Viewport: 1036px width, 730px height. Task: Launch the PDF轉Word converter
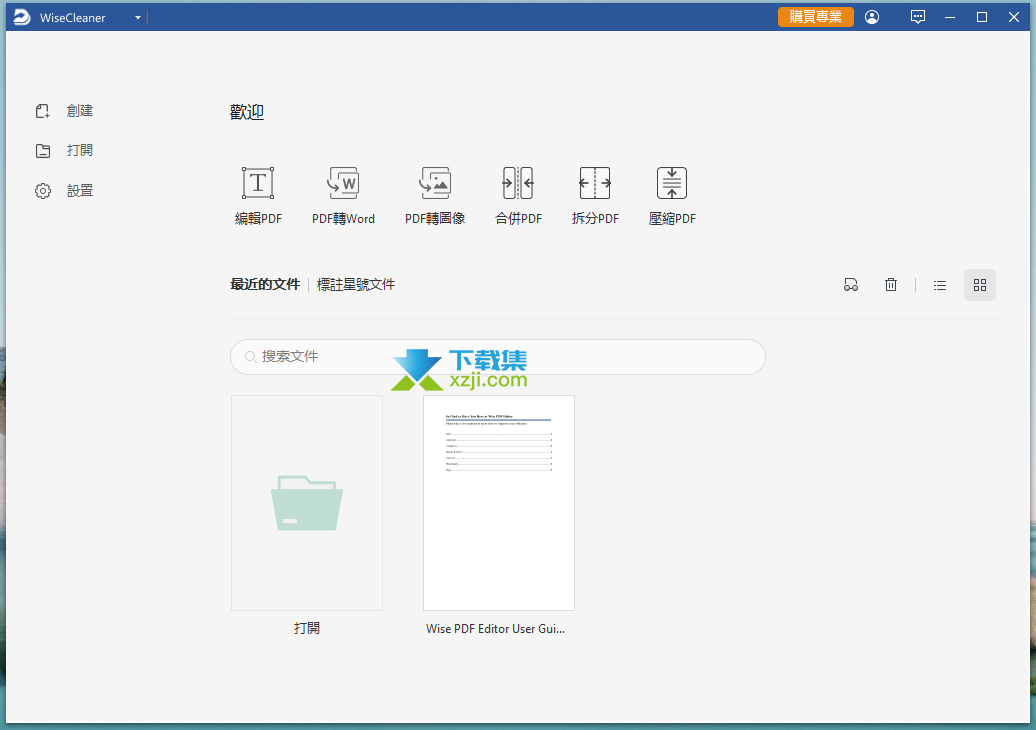point(343,196)
